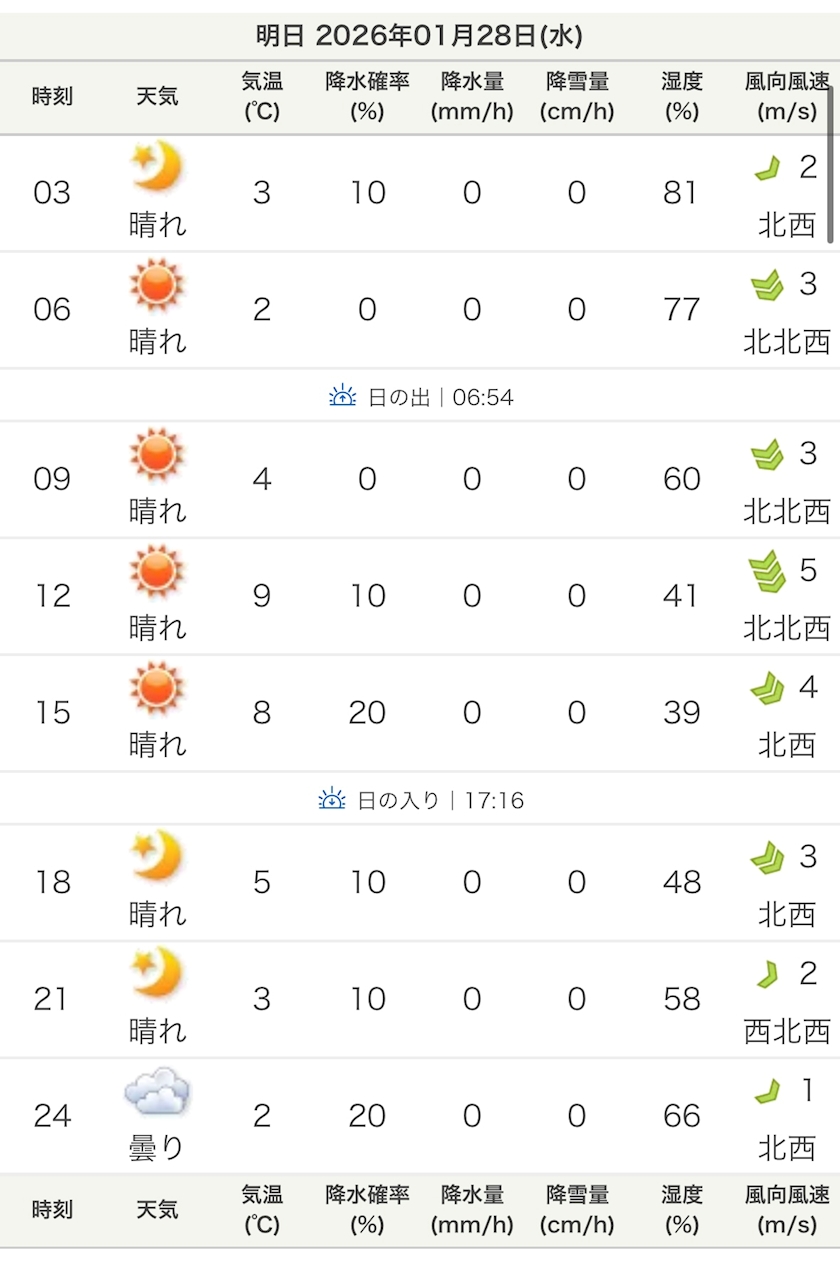
Task: Click the 風向風速 column header at top
Action: point(787,96)
